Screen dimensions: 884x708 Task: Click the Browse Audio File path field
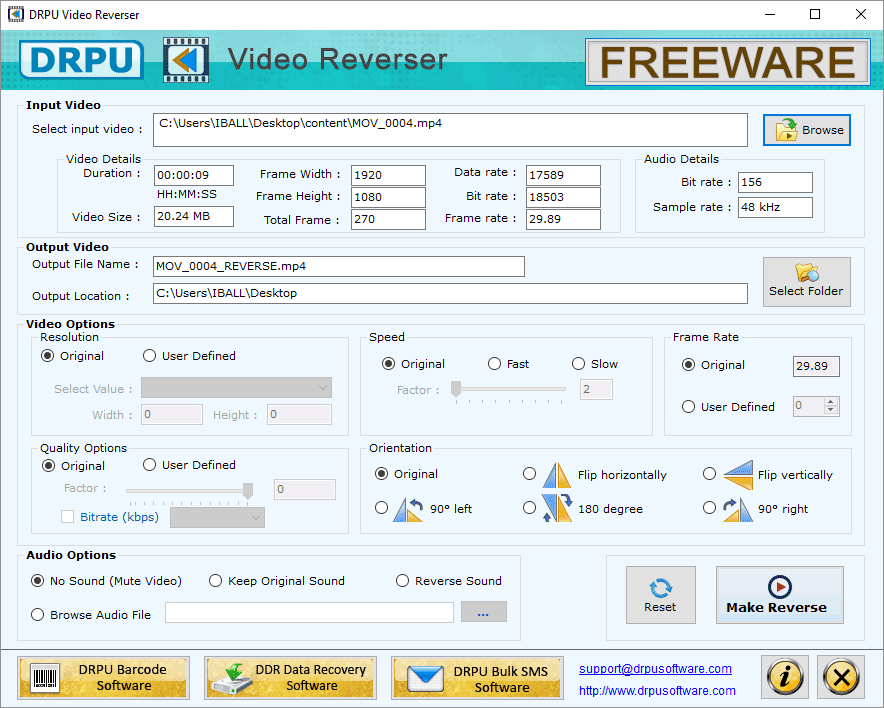coord(309,613)
